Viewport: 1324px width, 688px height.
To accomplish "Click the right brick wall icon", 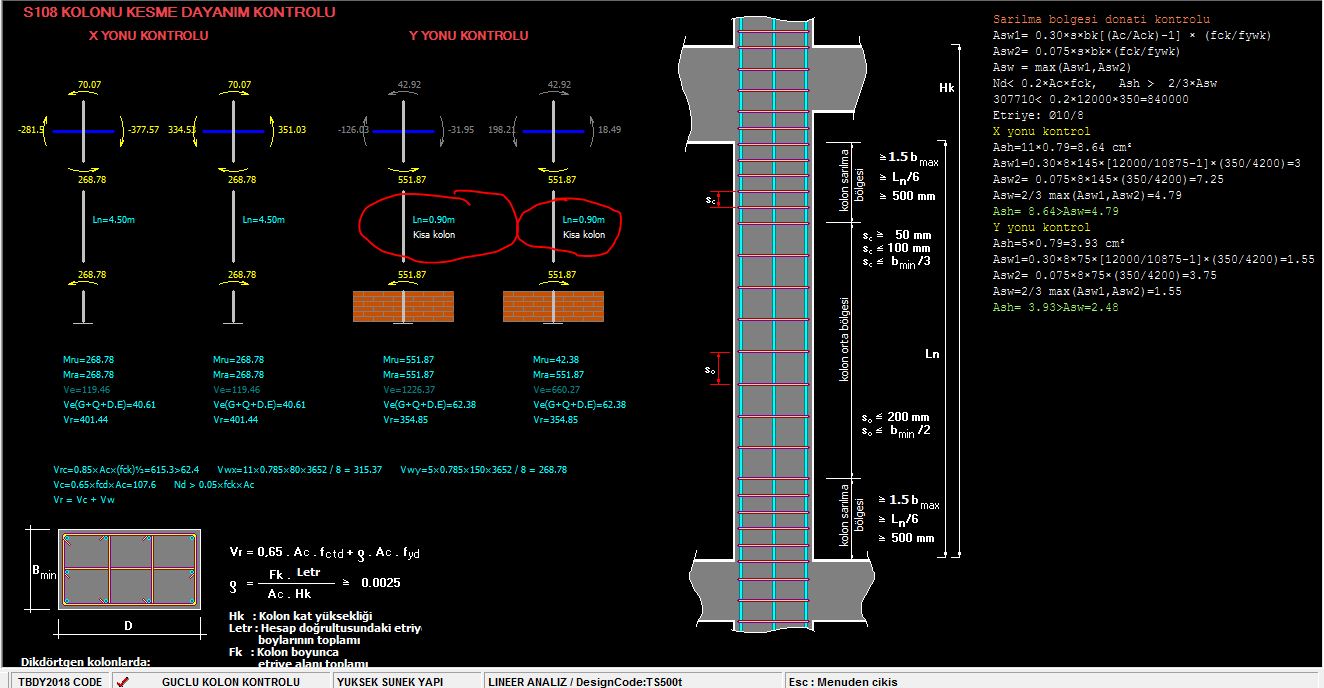I will 552,306.
